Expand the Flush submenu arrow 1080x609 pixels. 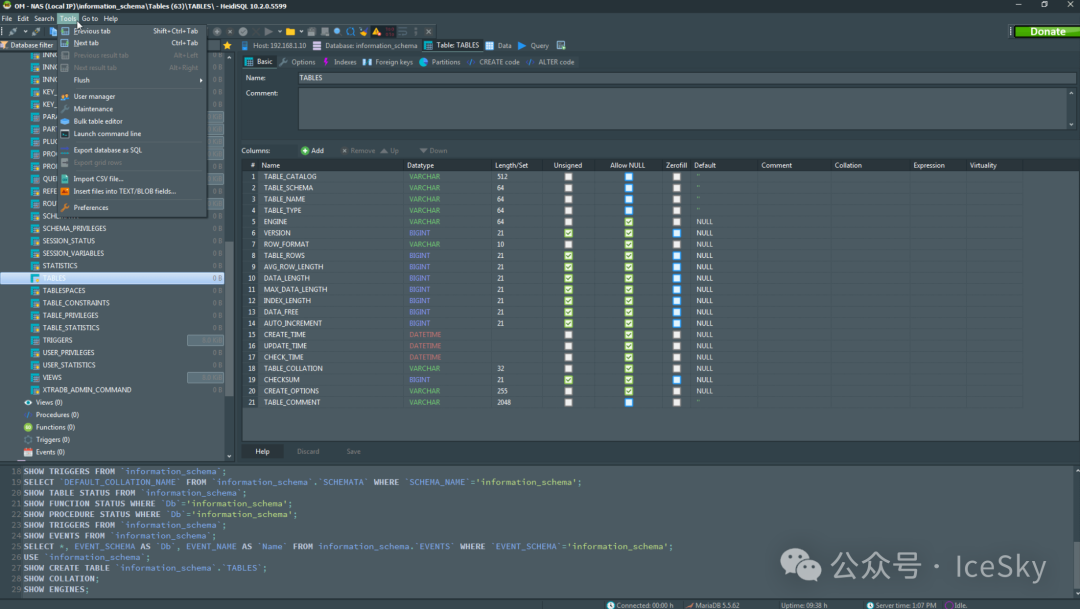click(200, 80)
